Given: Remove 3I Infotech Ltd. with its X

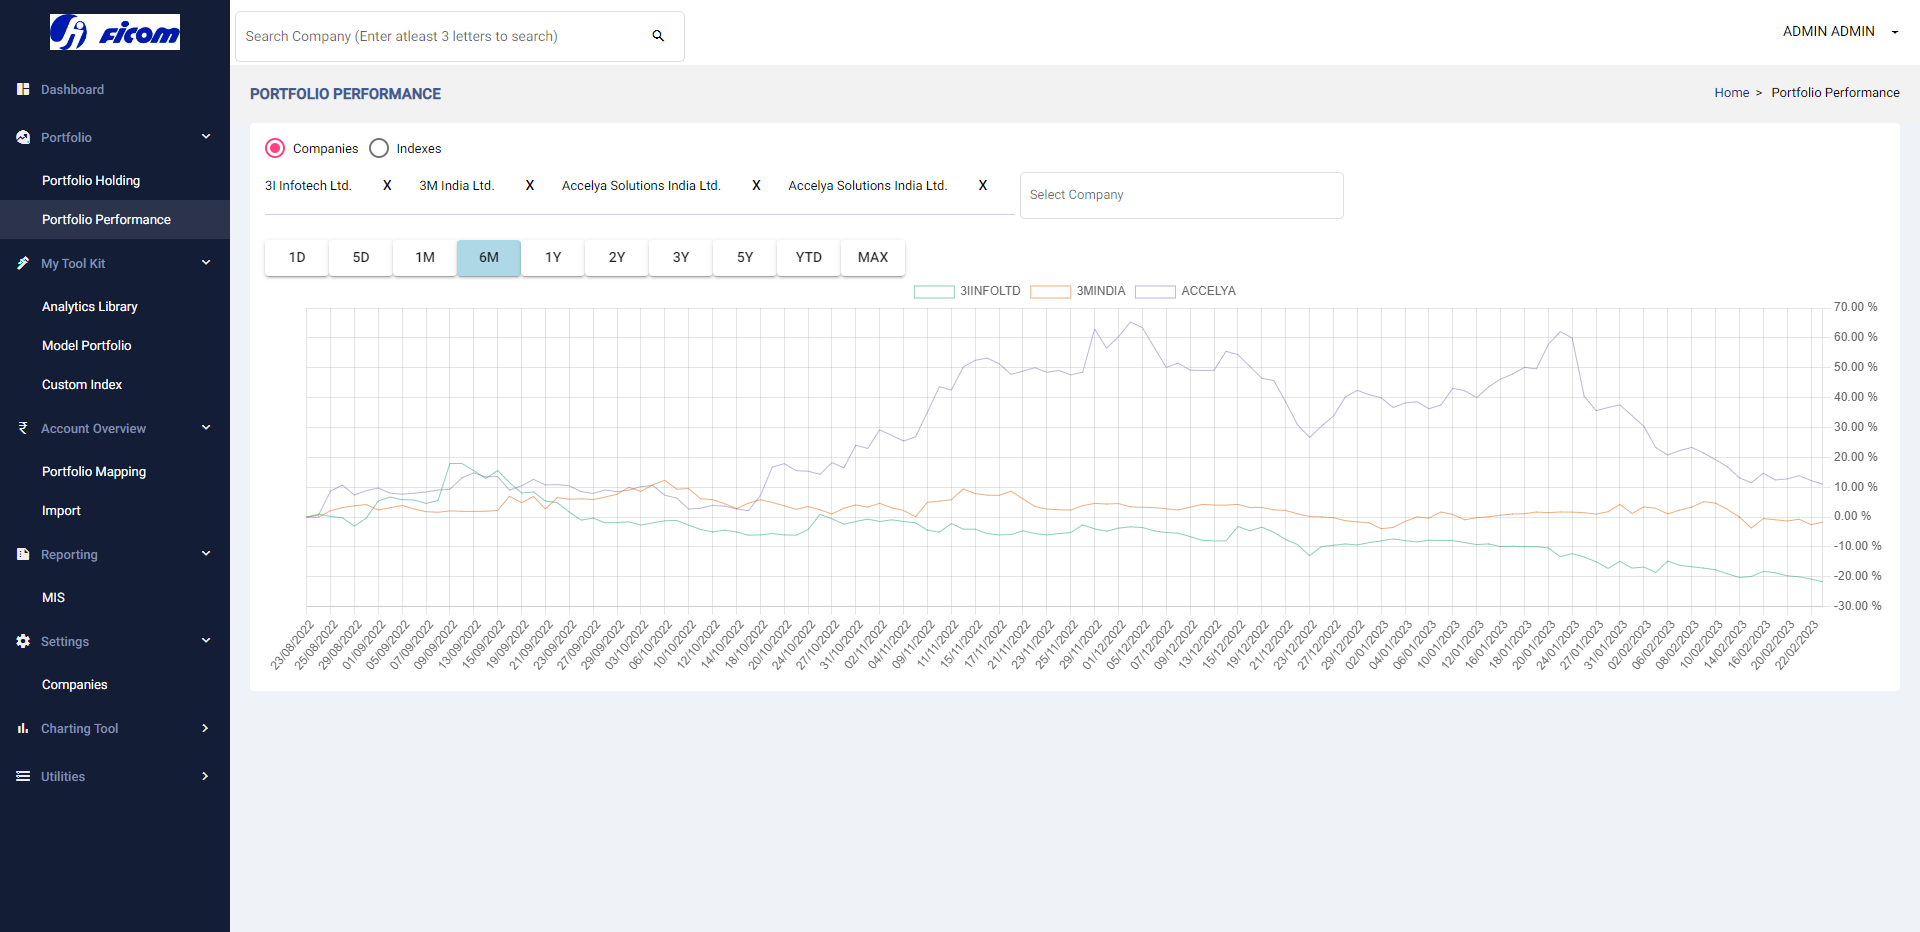Looking at the screenshot, I should [x=387, y=186].
